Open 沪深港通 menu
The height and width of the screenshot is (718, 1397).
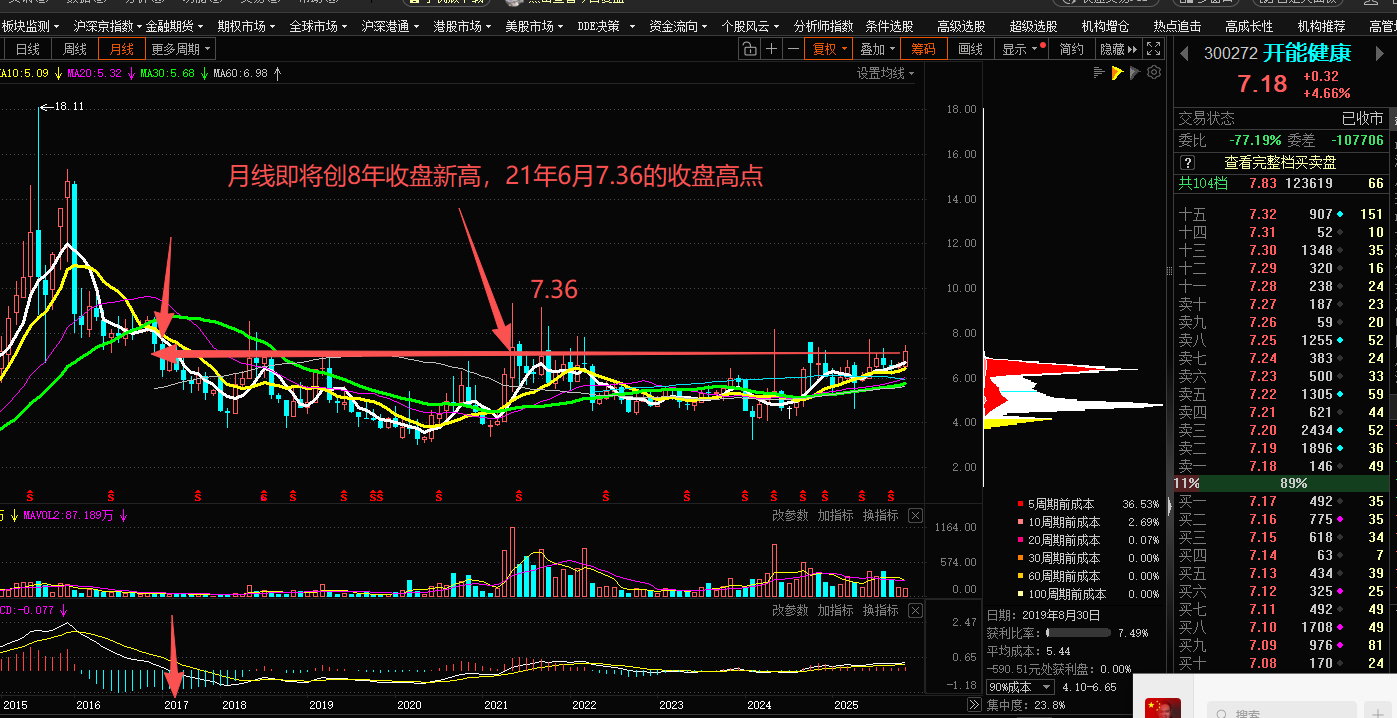[391, 26]
